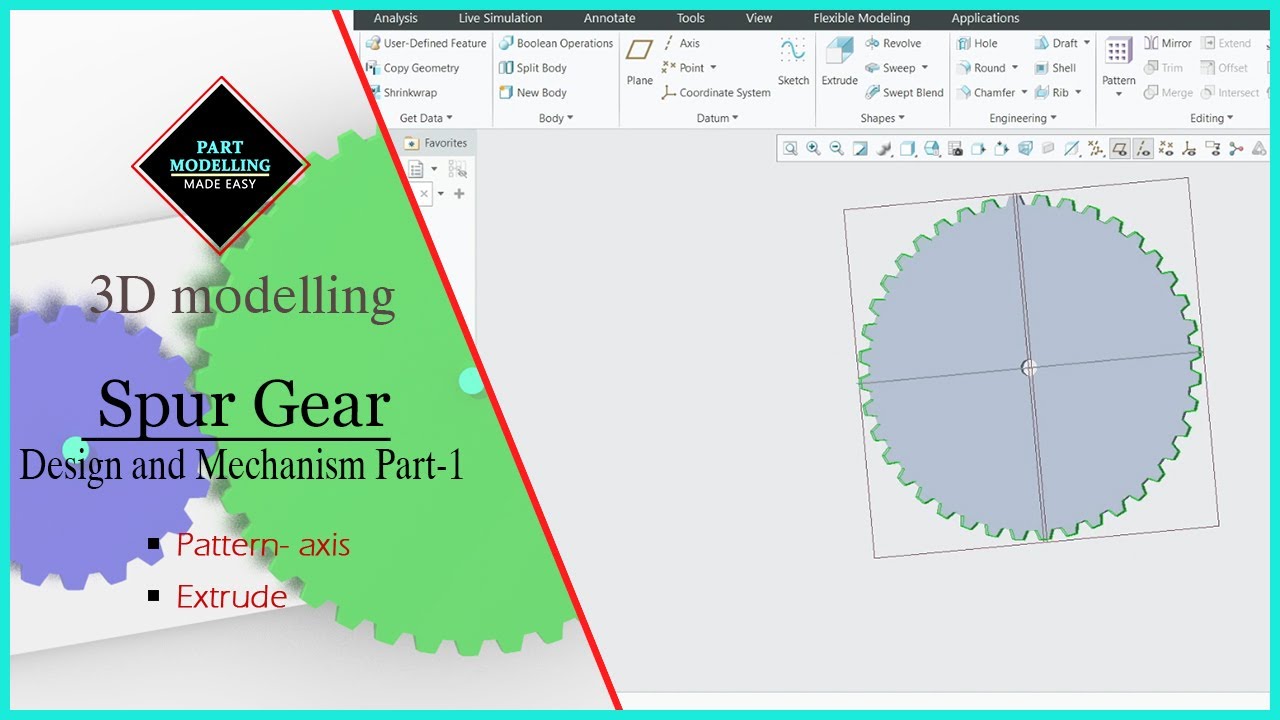Expand the Engineering group menu
Image resolution: width=1280 pixels, height=720 pixels.
[1023, 118]
